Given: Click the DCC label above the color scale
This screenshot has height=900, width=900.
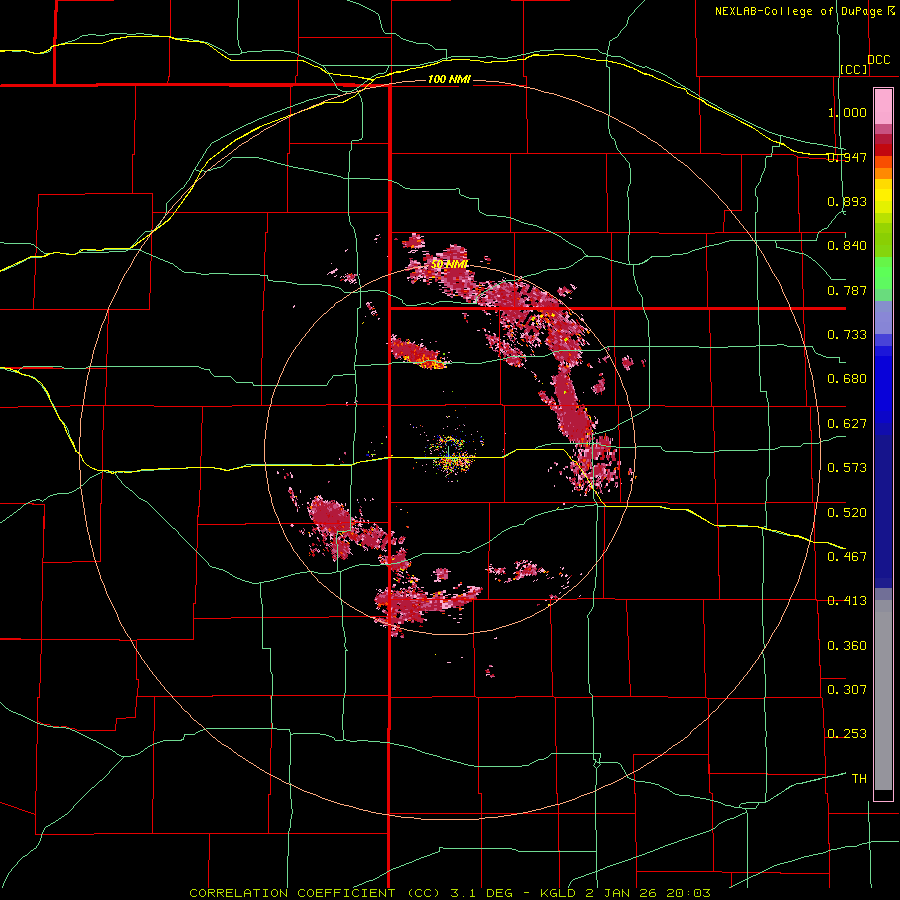Looking at the screenshot, I should [878, 60].
